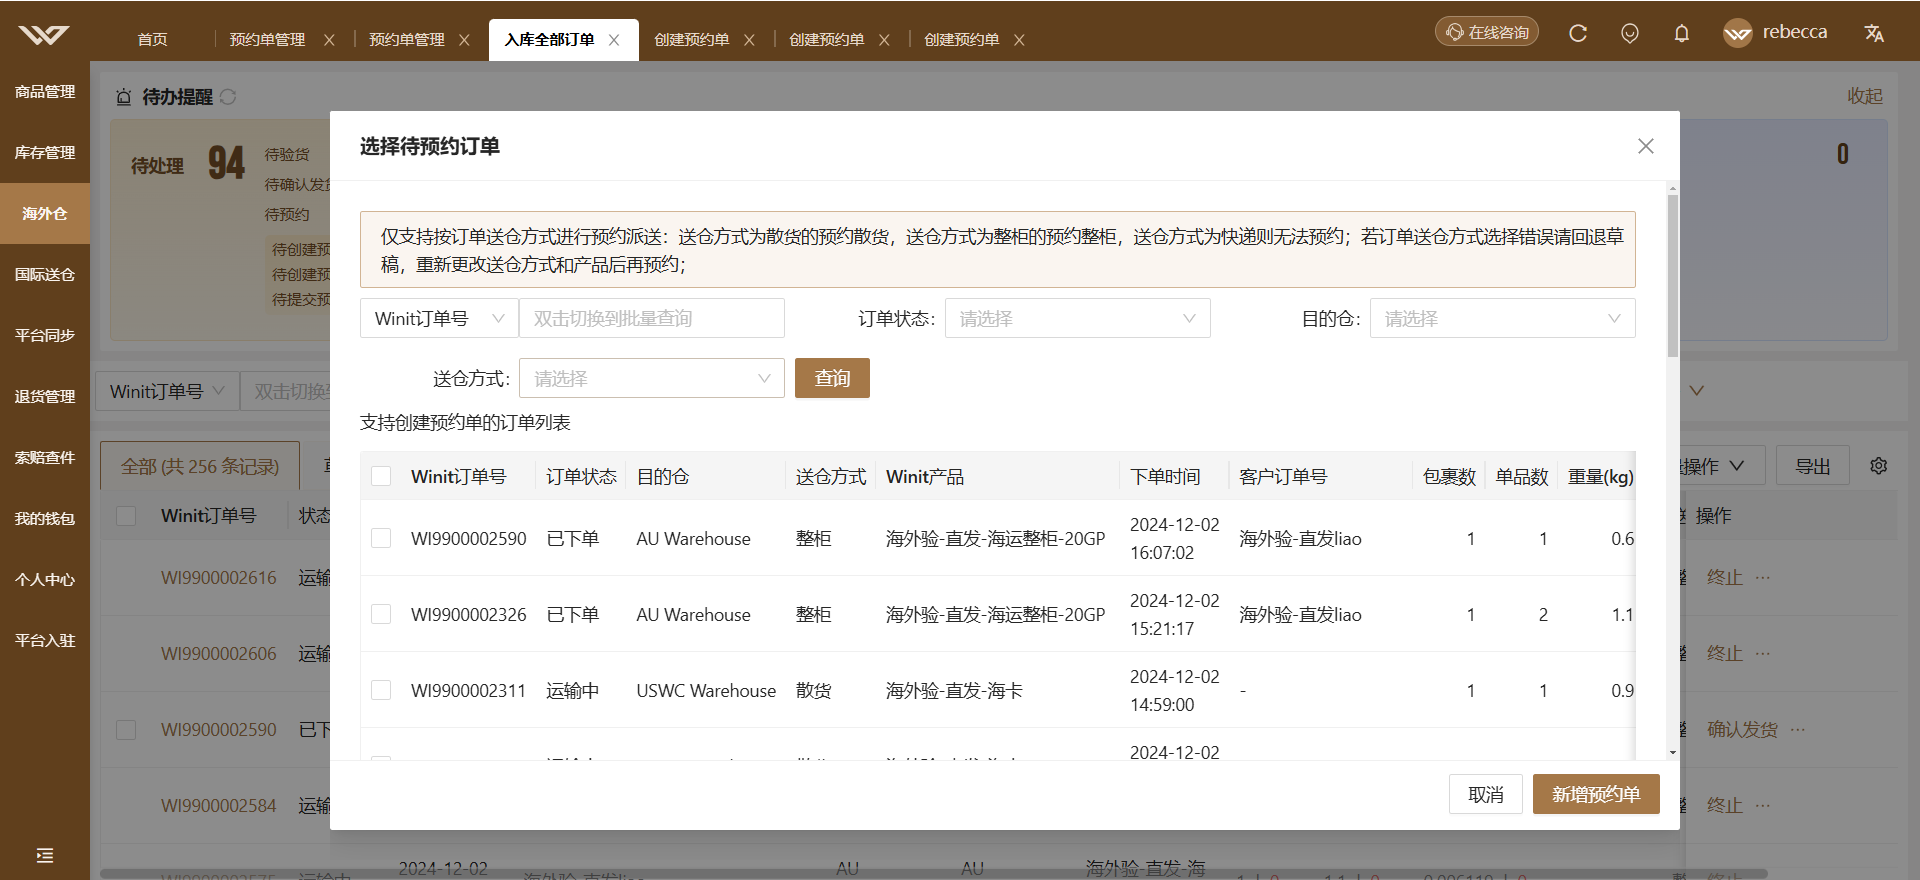This screenshot has height=880, width=1920.
Task: Open the 送仓方式 dropdown
Action: tap(651, 378)
